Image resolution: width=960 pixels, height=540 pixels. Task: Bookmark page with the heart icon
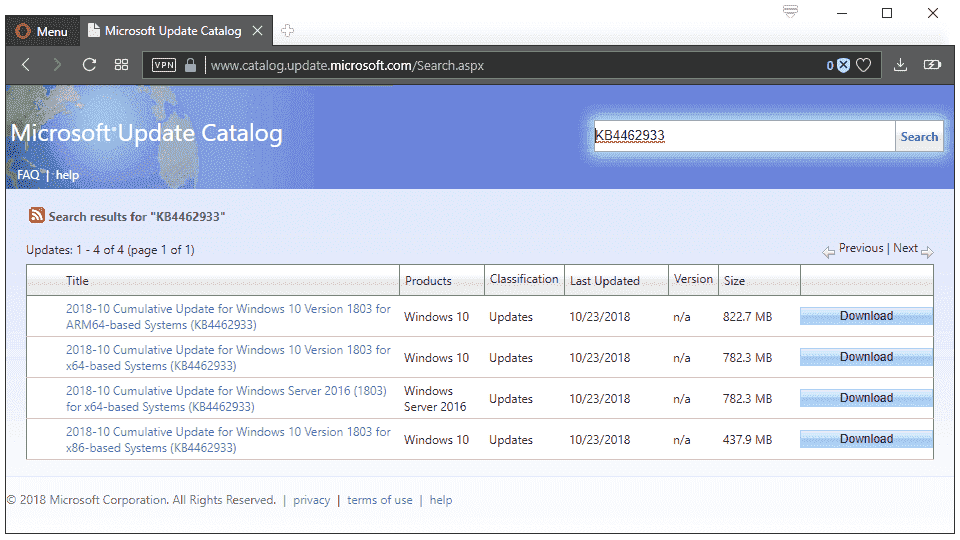[863, 65]
